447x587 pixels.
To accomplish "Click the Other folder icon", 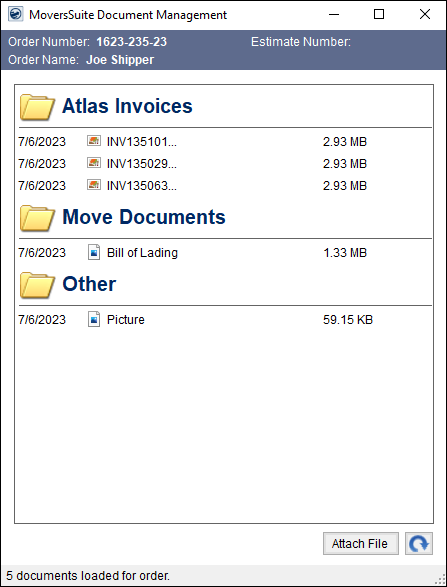I will coord(37,285).
